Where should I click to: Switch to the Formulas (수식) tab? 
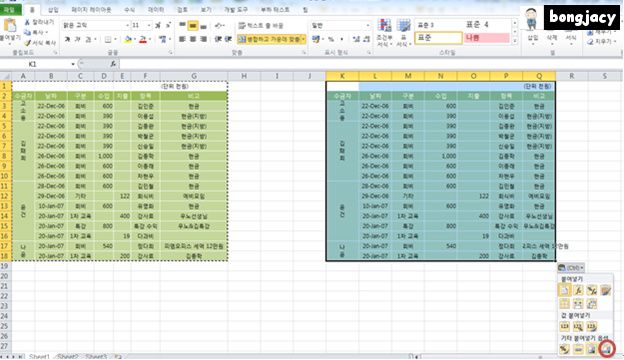(129, 10)
